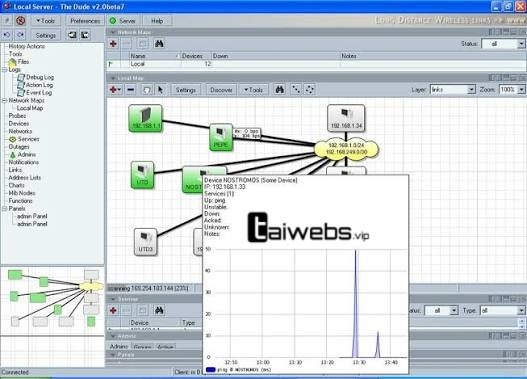Search network maps with binoculars icon
527x379 pixels.
point(159,44)
